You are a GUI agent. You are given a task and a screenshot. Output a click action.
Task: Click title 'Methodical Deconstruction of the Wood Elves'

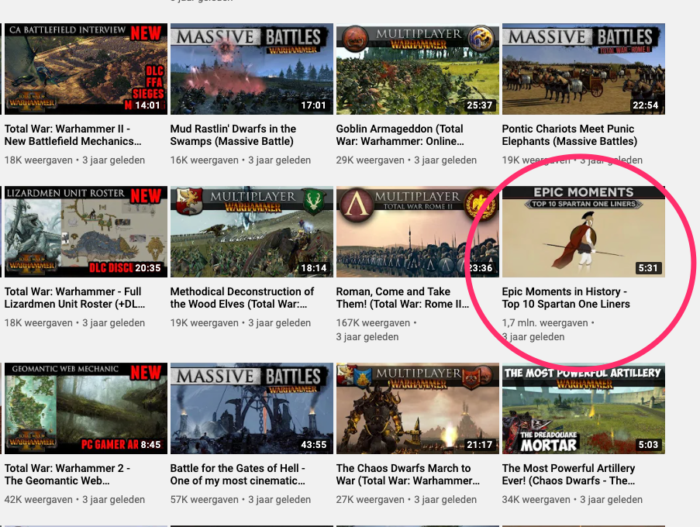tap(242, 297)
